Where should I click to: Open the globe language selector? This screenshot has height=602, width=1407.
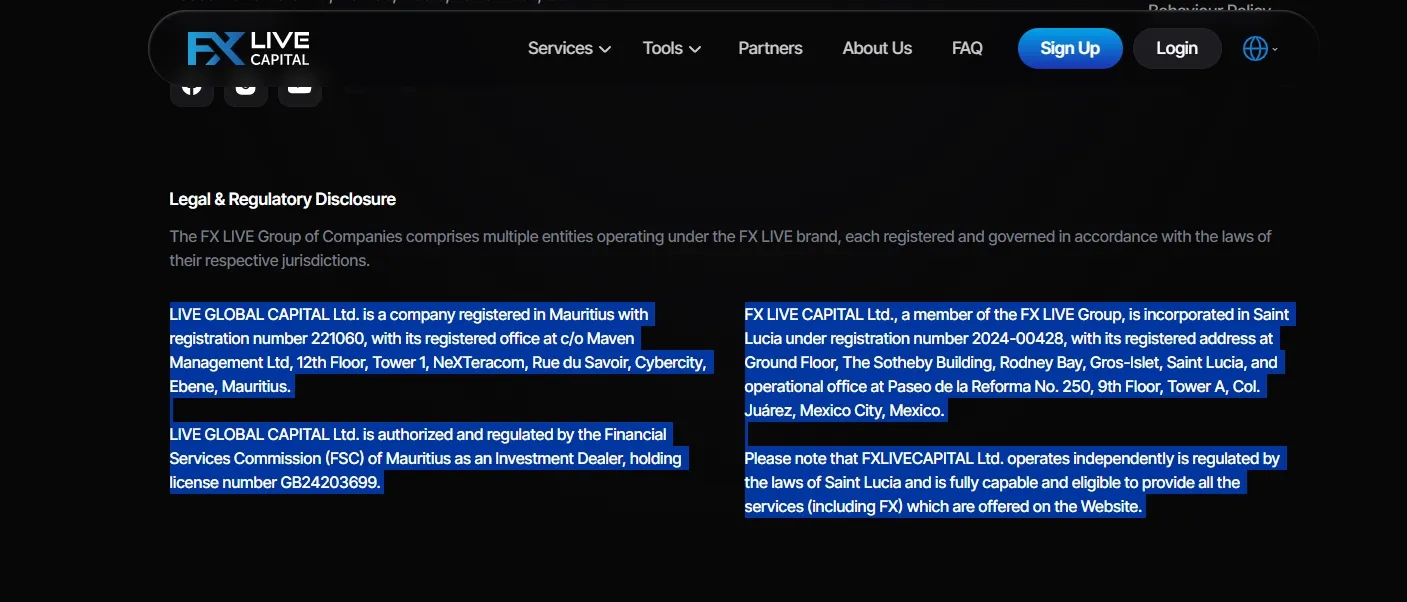click(x=1260, y=48)
